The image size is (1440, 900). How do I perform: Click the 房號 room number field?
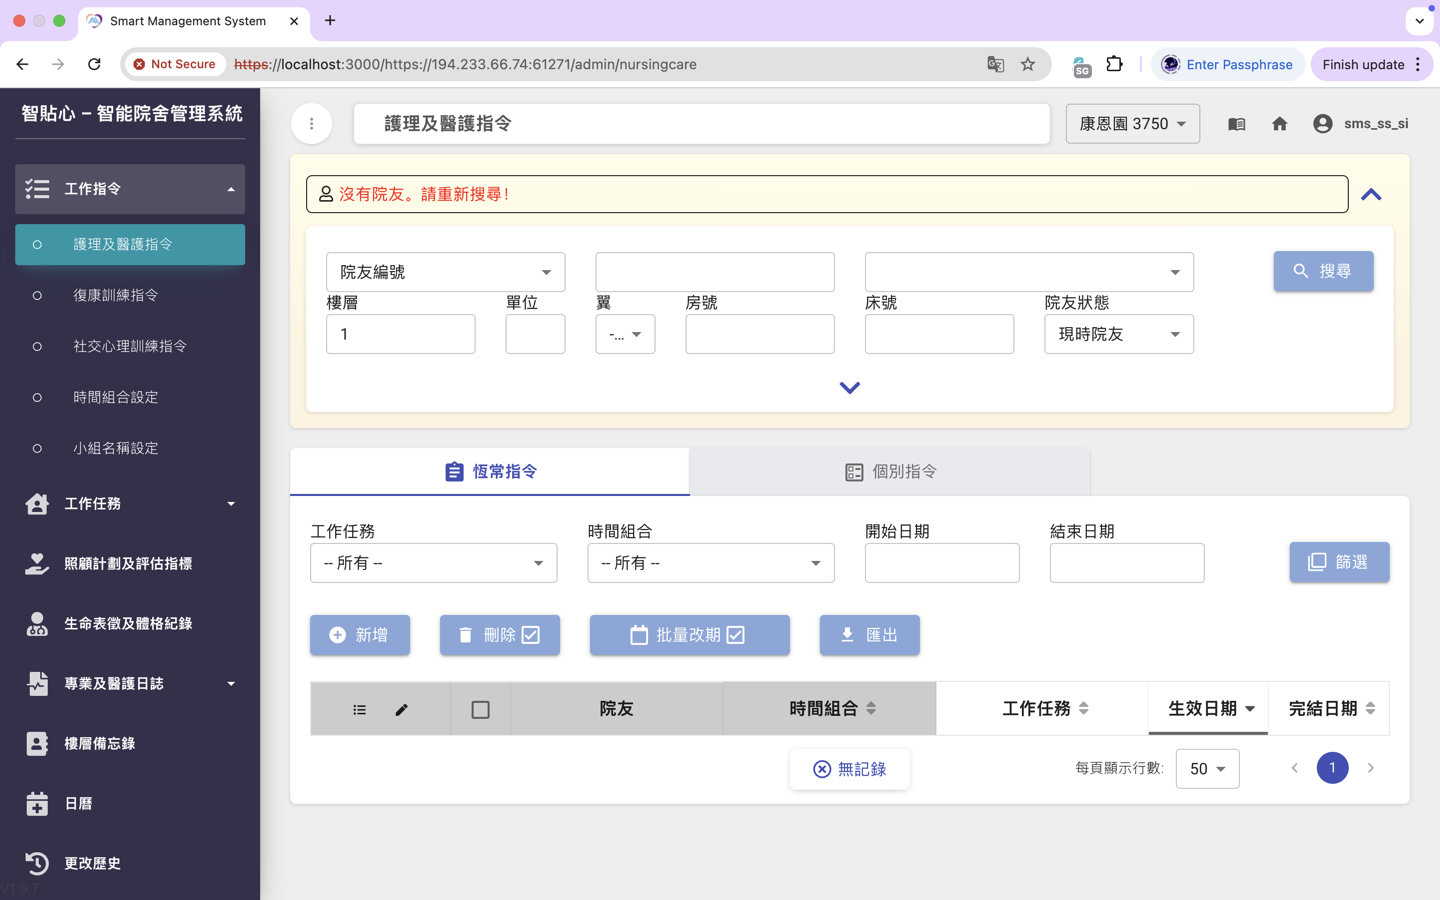(x=760, y=334)
